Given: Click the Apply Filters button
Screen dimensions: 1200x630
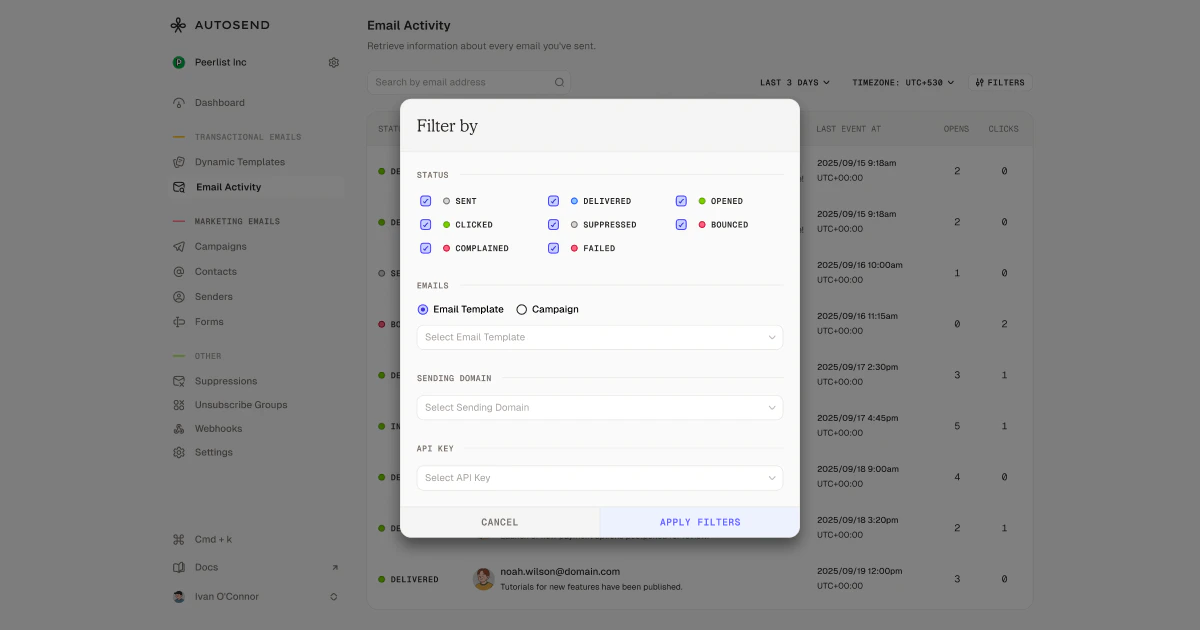Looking at the screenshot, I should (700, 521).
